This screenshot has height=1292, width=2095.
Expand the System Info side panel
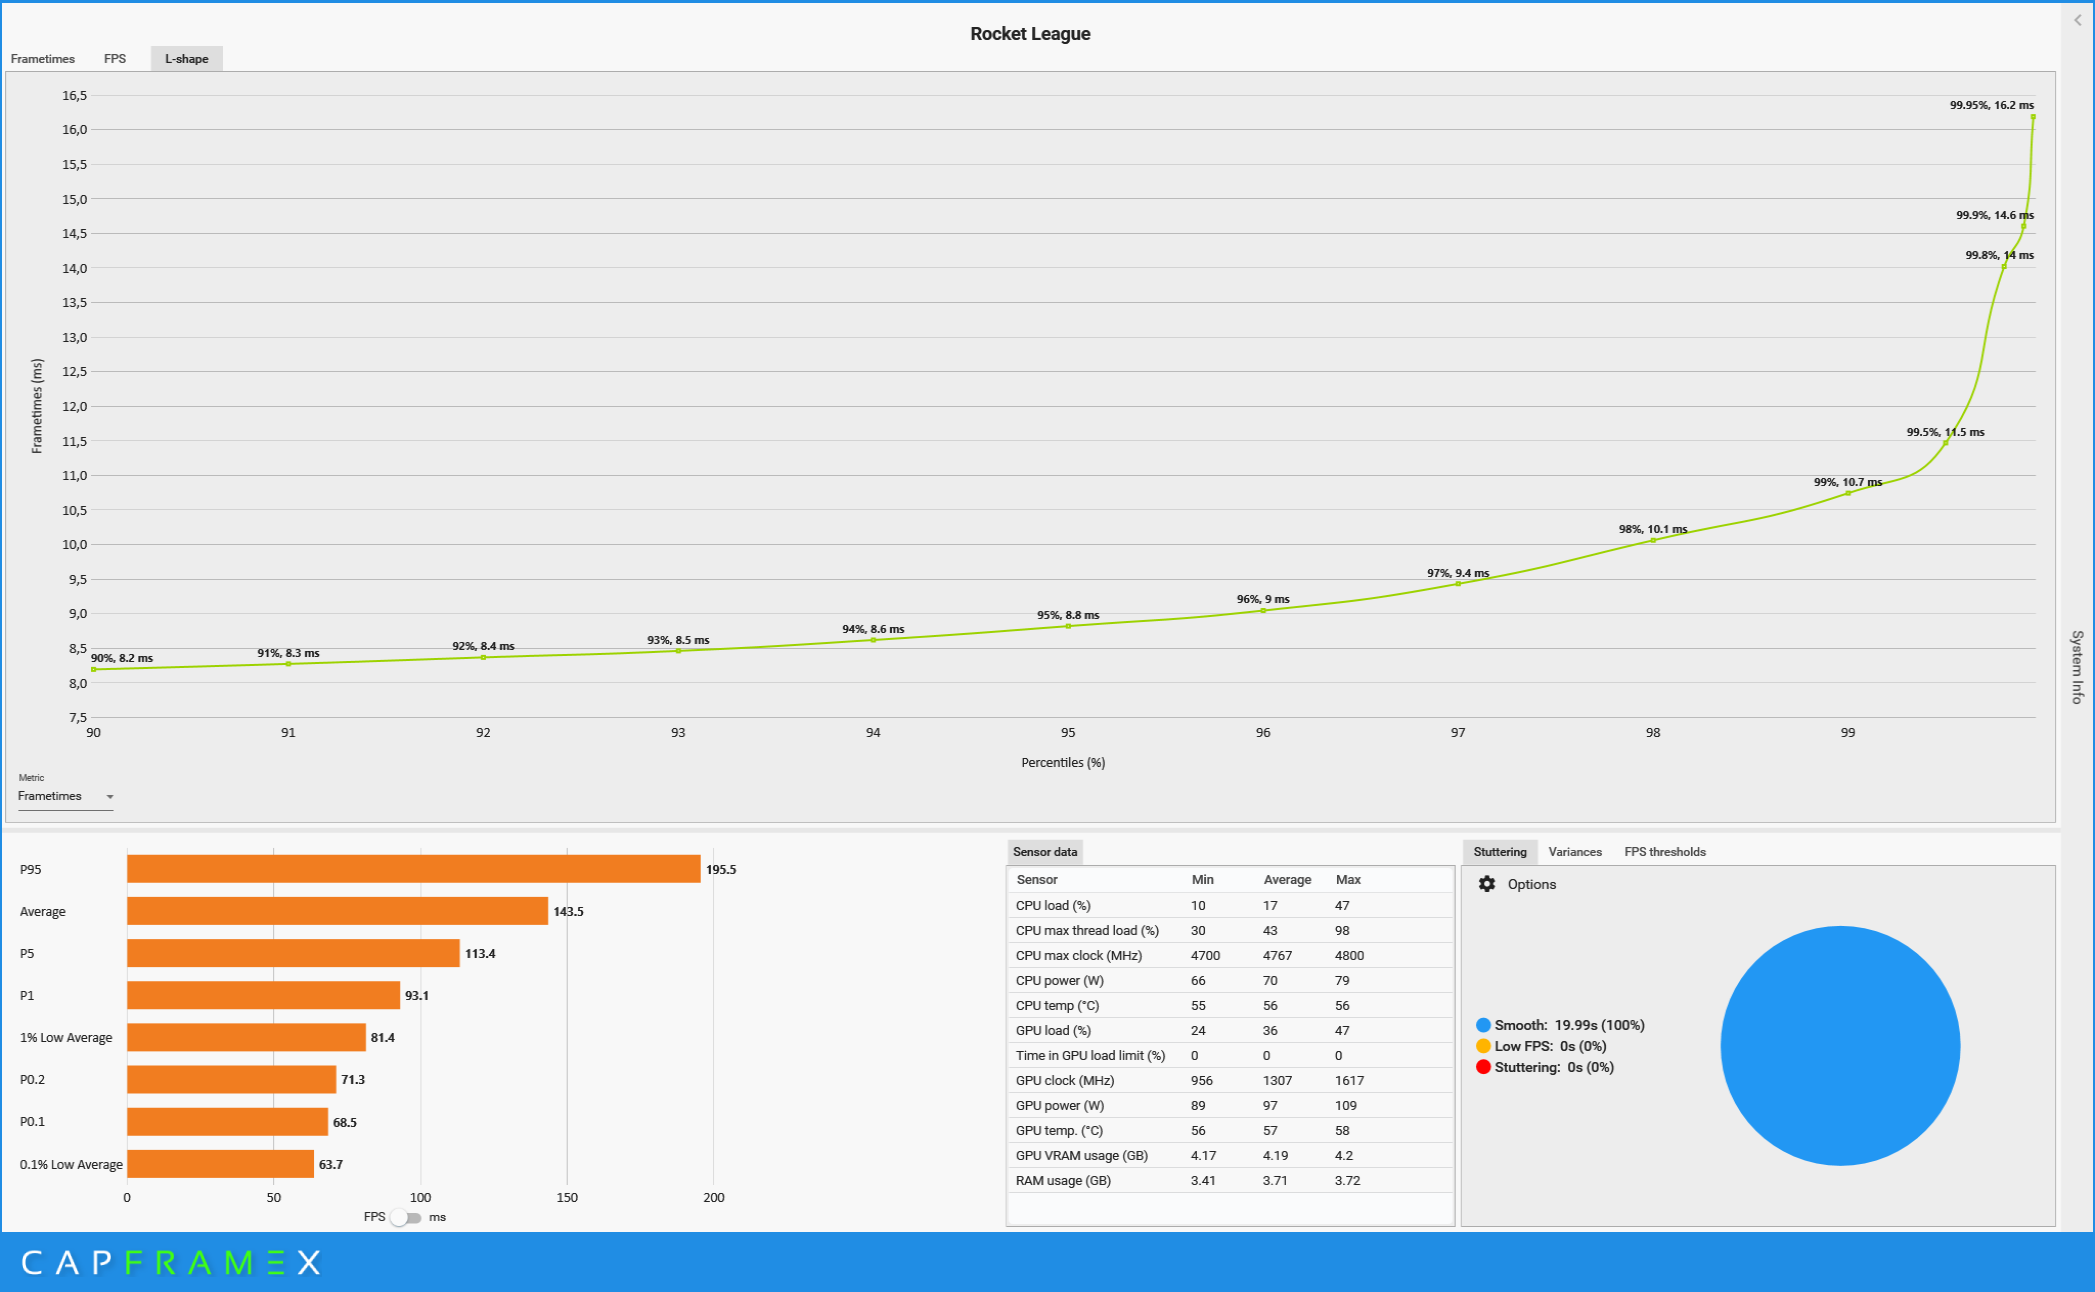pyautogui.click(x=2077, y=667)
